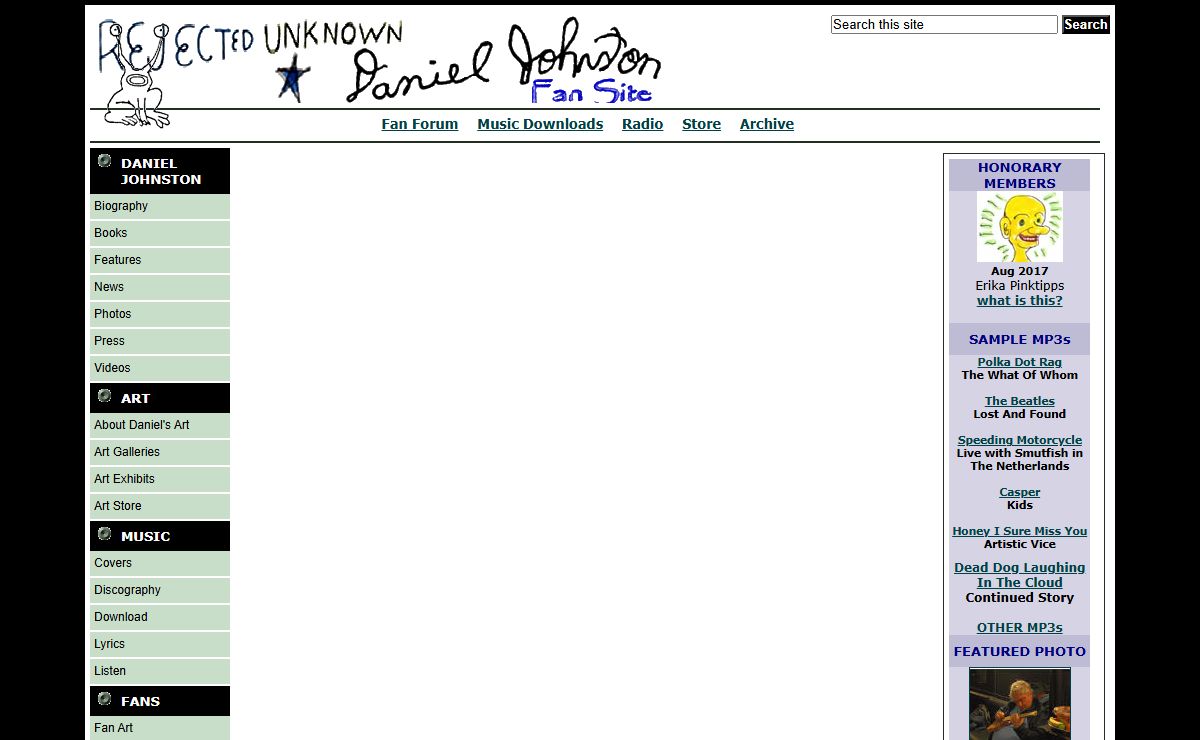Click the featured photo thumbnail
This screenshot has width=1200, height=740.
pos(1020,704)
